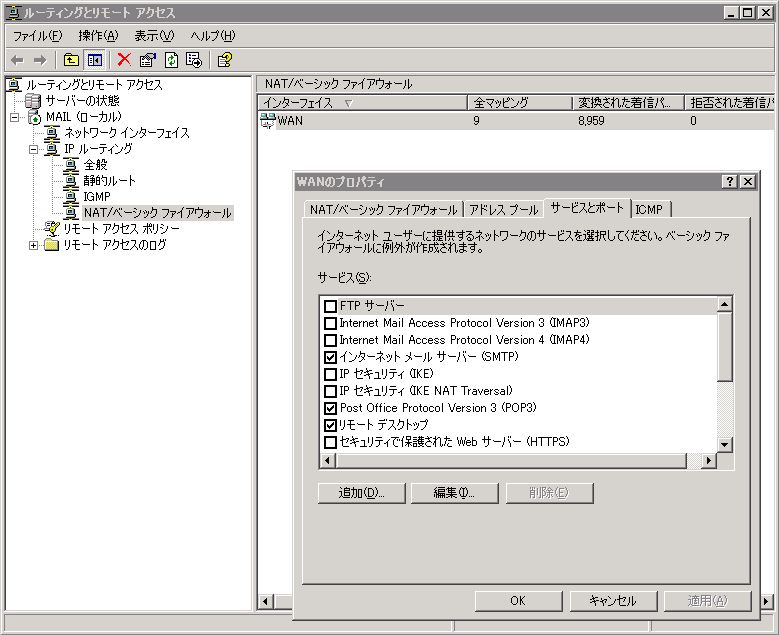Click the Export List toolbar icon
779x635 pixels.
194,60
